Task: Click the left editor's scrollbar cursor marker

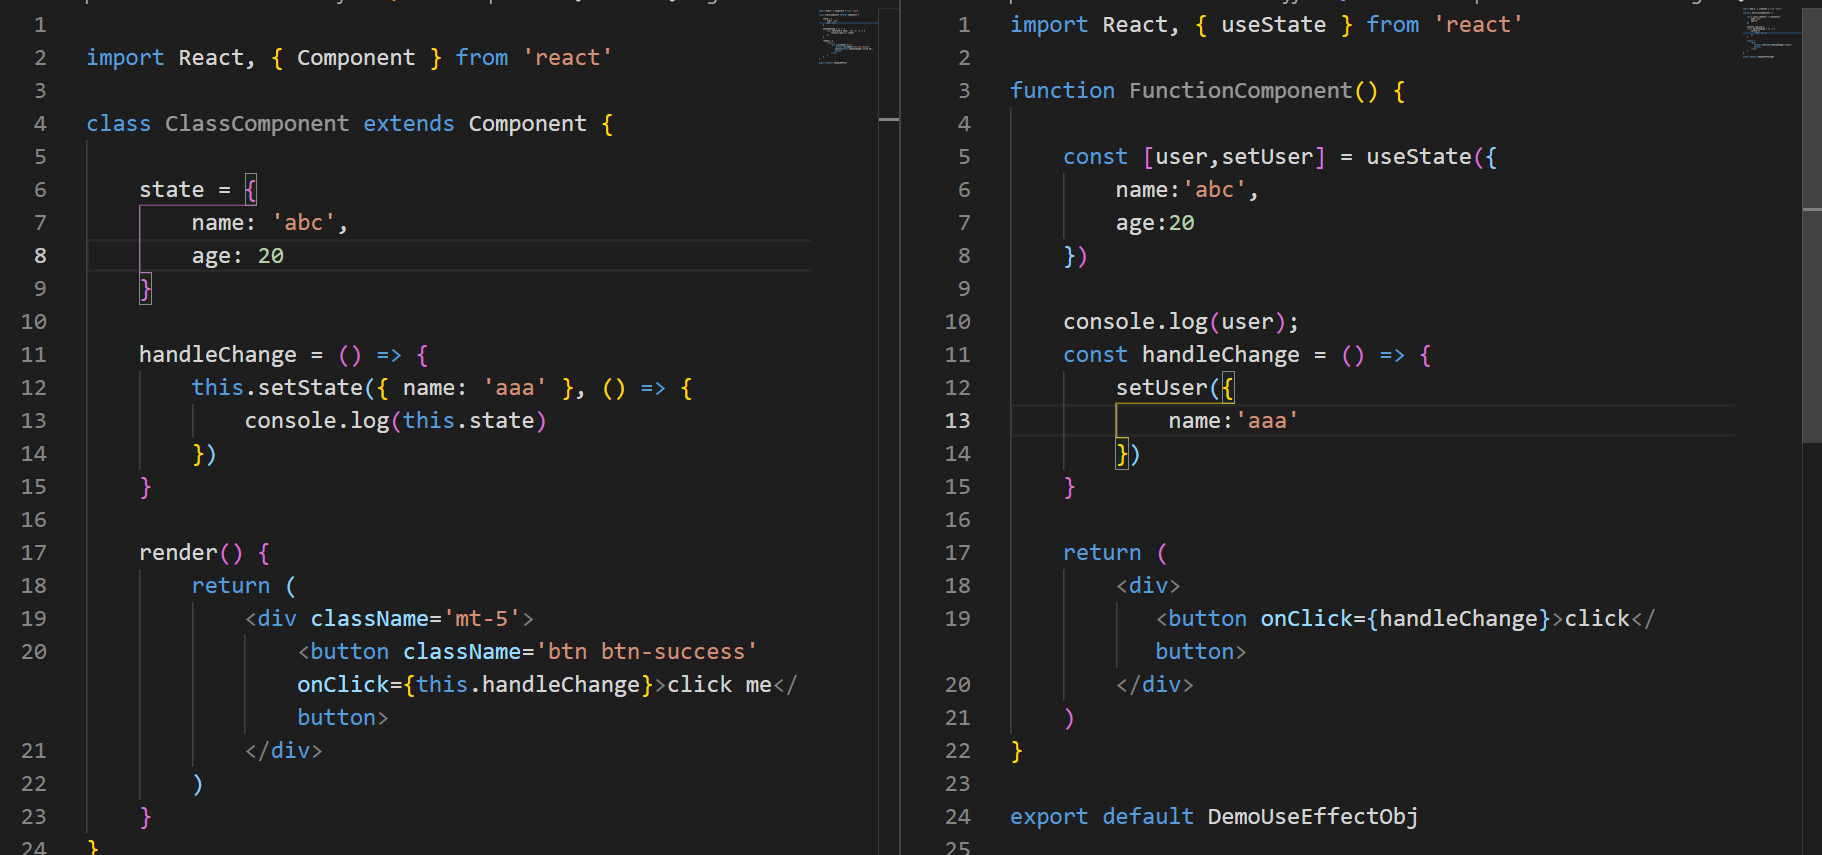Action: click(889, 120)
